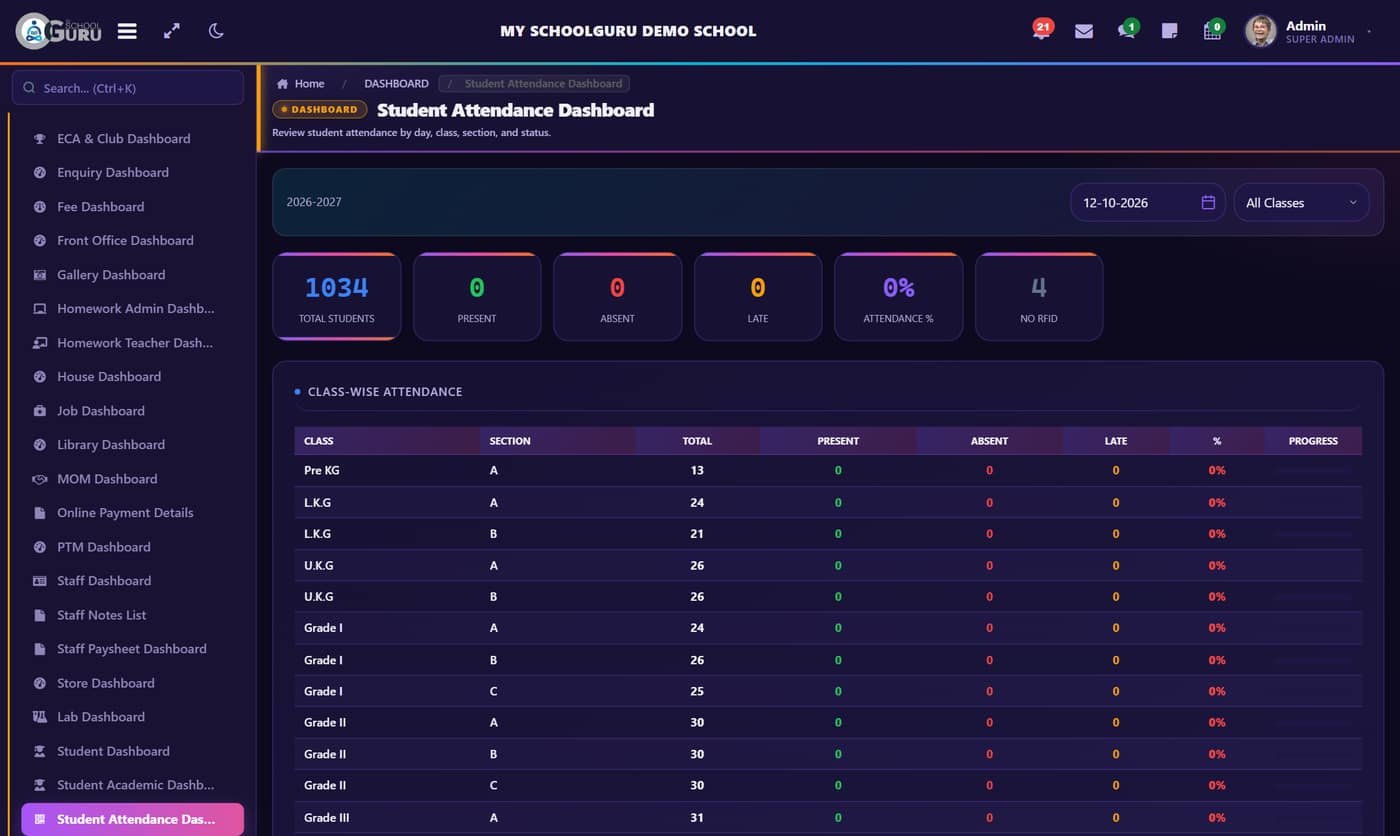This screenshot has width=1400, height=836.
Task: Click the PTM Dashboard sidebar icon
Action: point(40,547)
